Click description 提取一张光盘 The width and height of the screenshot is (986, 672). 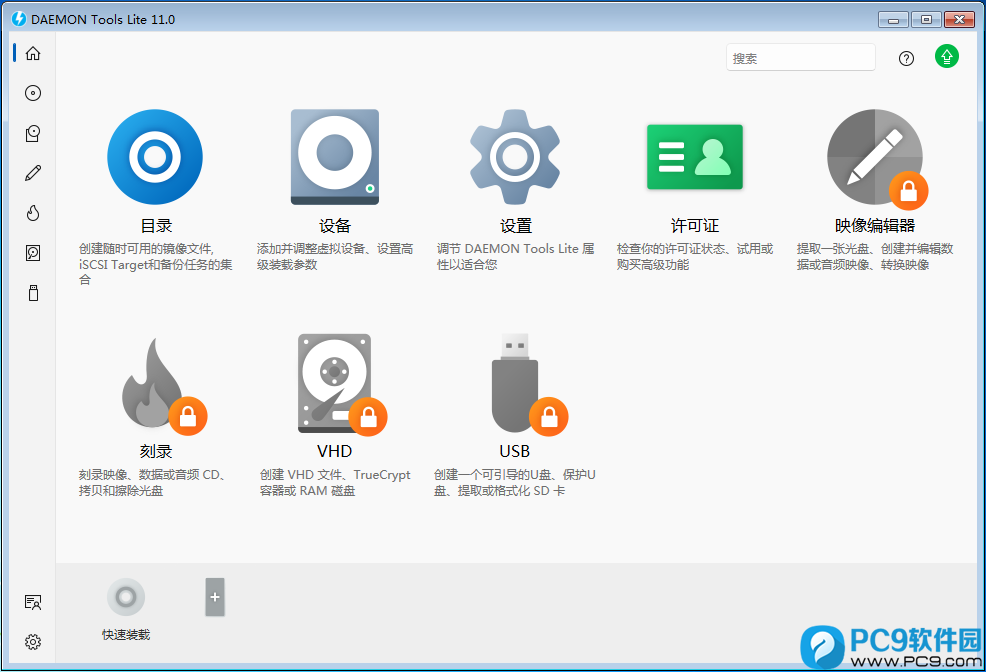[x=875, y=256]
